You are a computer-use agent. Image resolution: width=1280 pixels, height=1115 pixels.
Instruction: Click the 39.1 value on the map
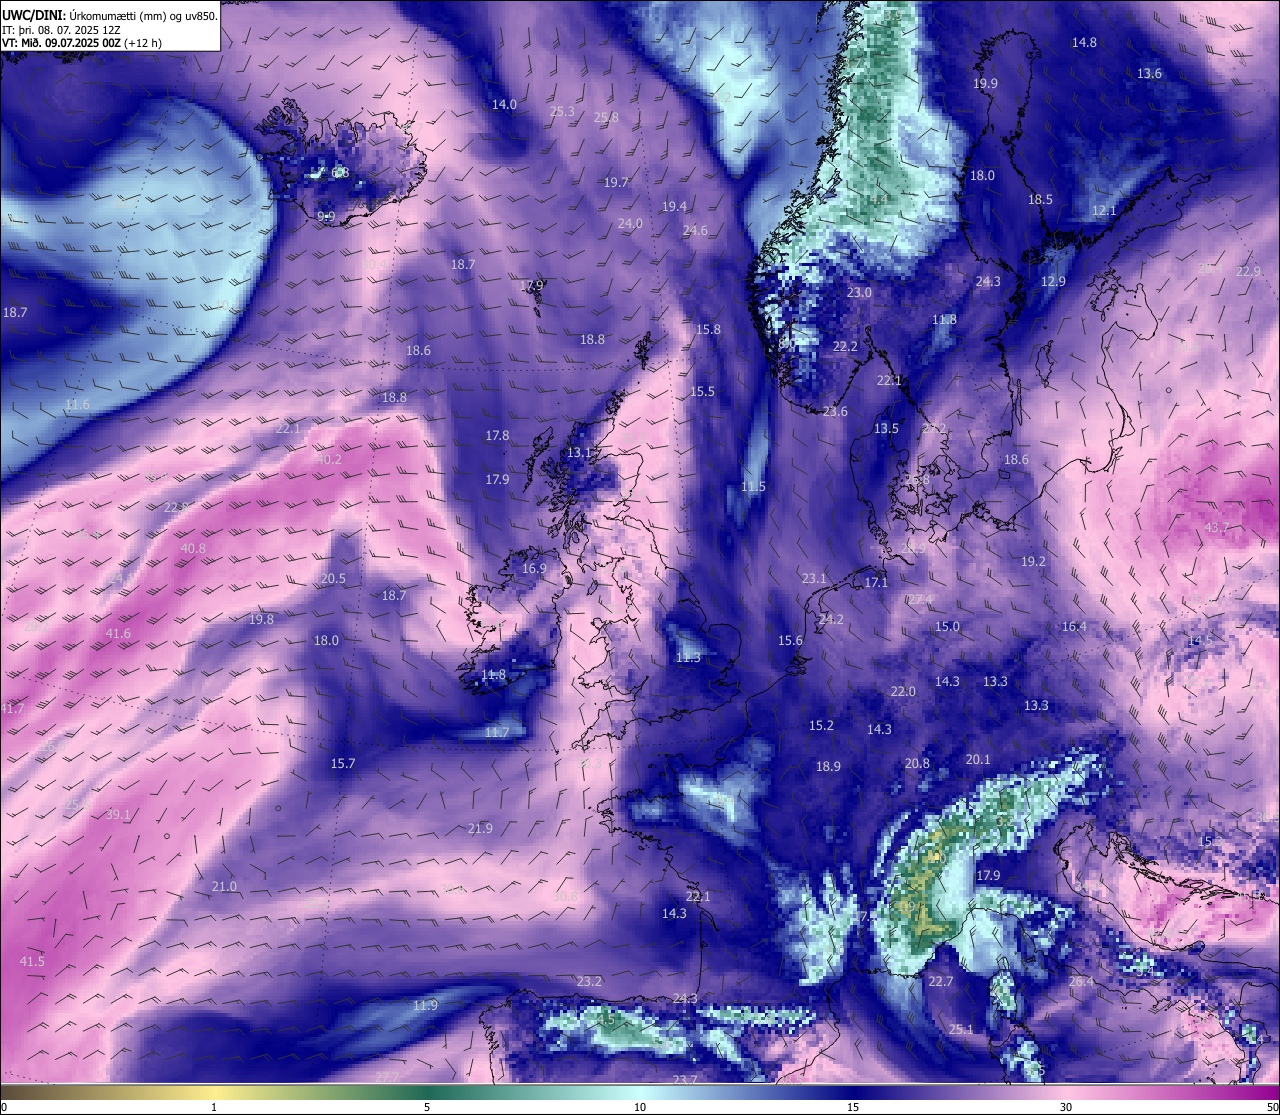[118, 815]
